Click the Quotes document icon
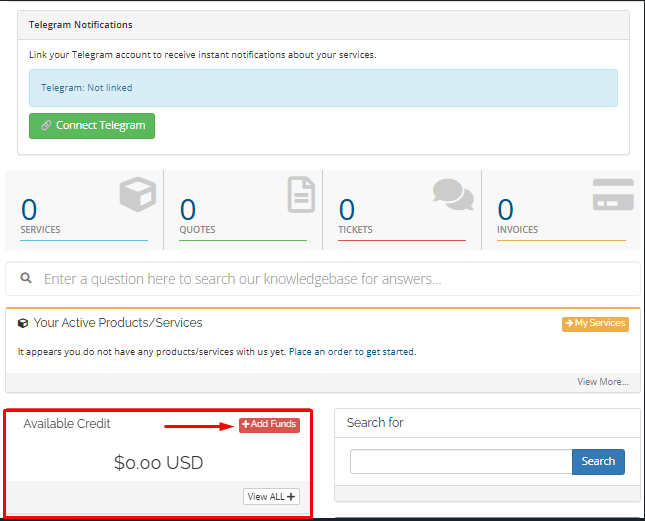Screen dimensions: 645x521 pos(301,194)
